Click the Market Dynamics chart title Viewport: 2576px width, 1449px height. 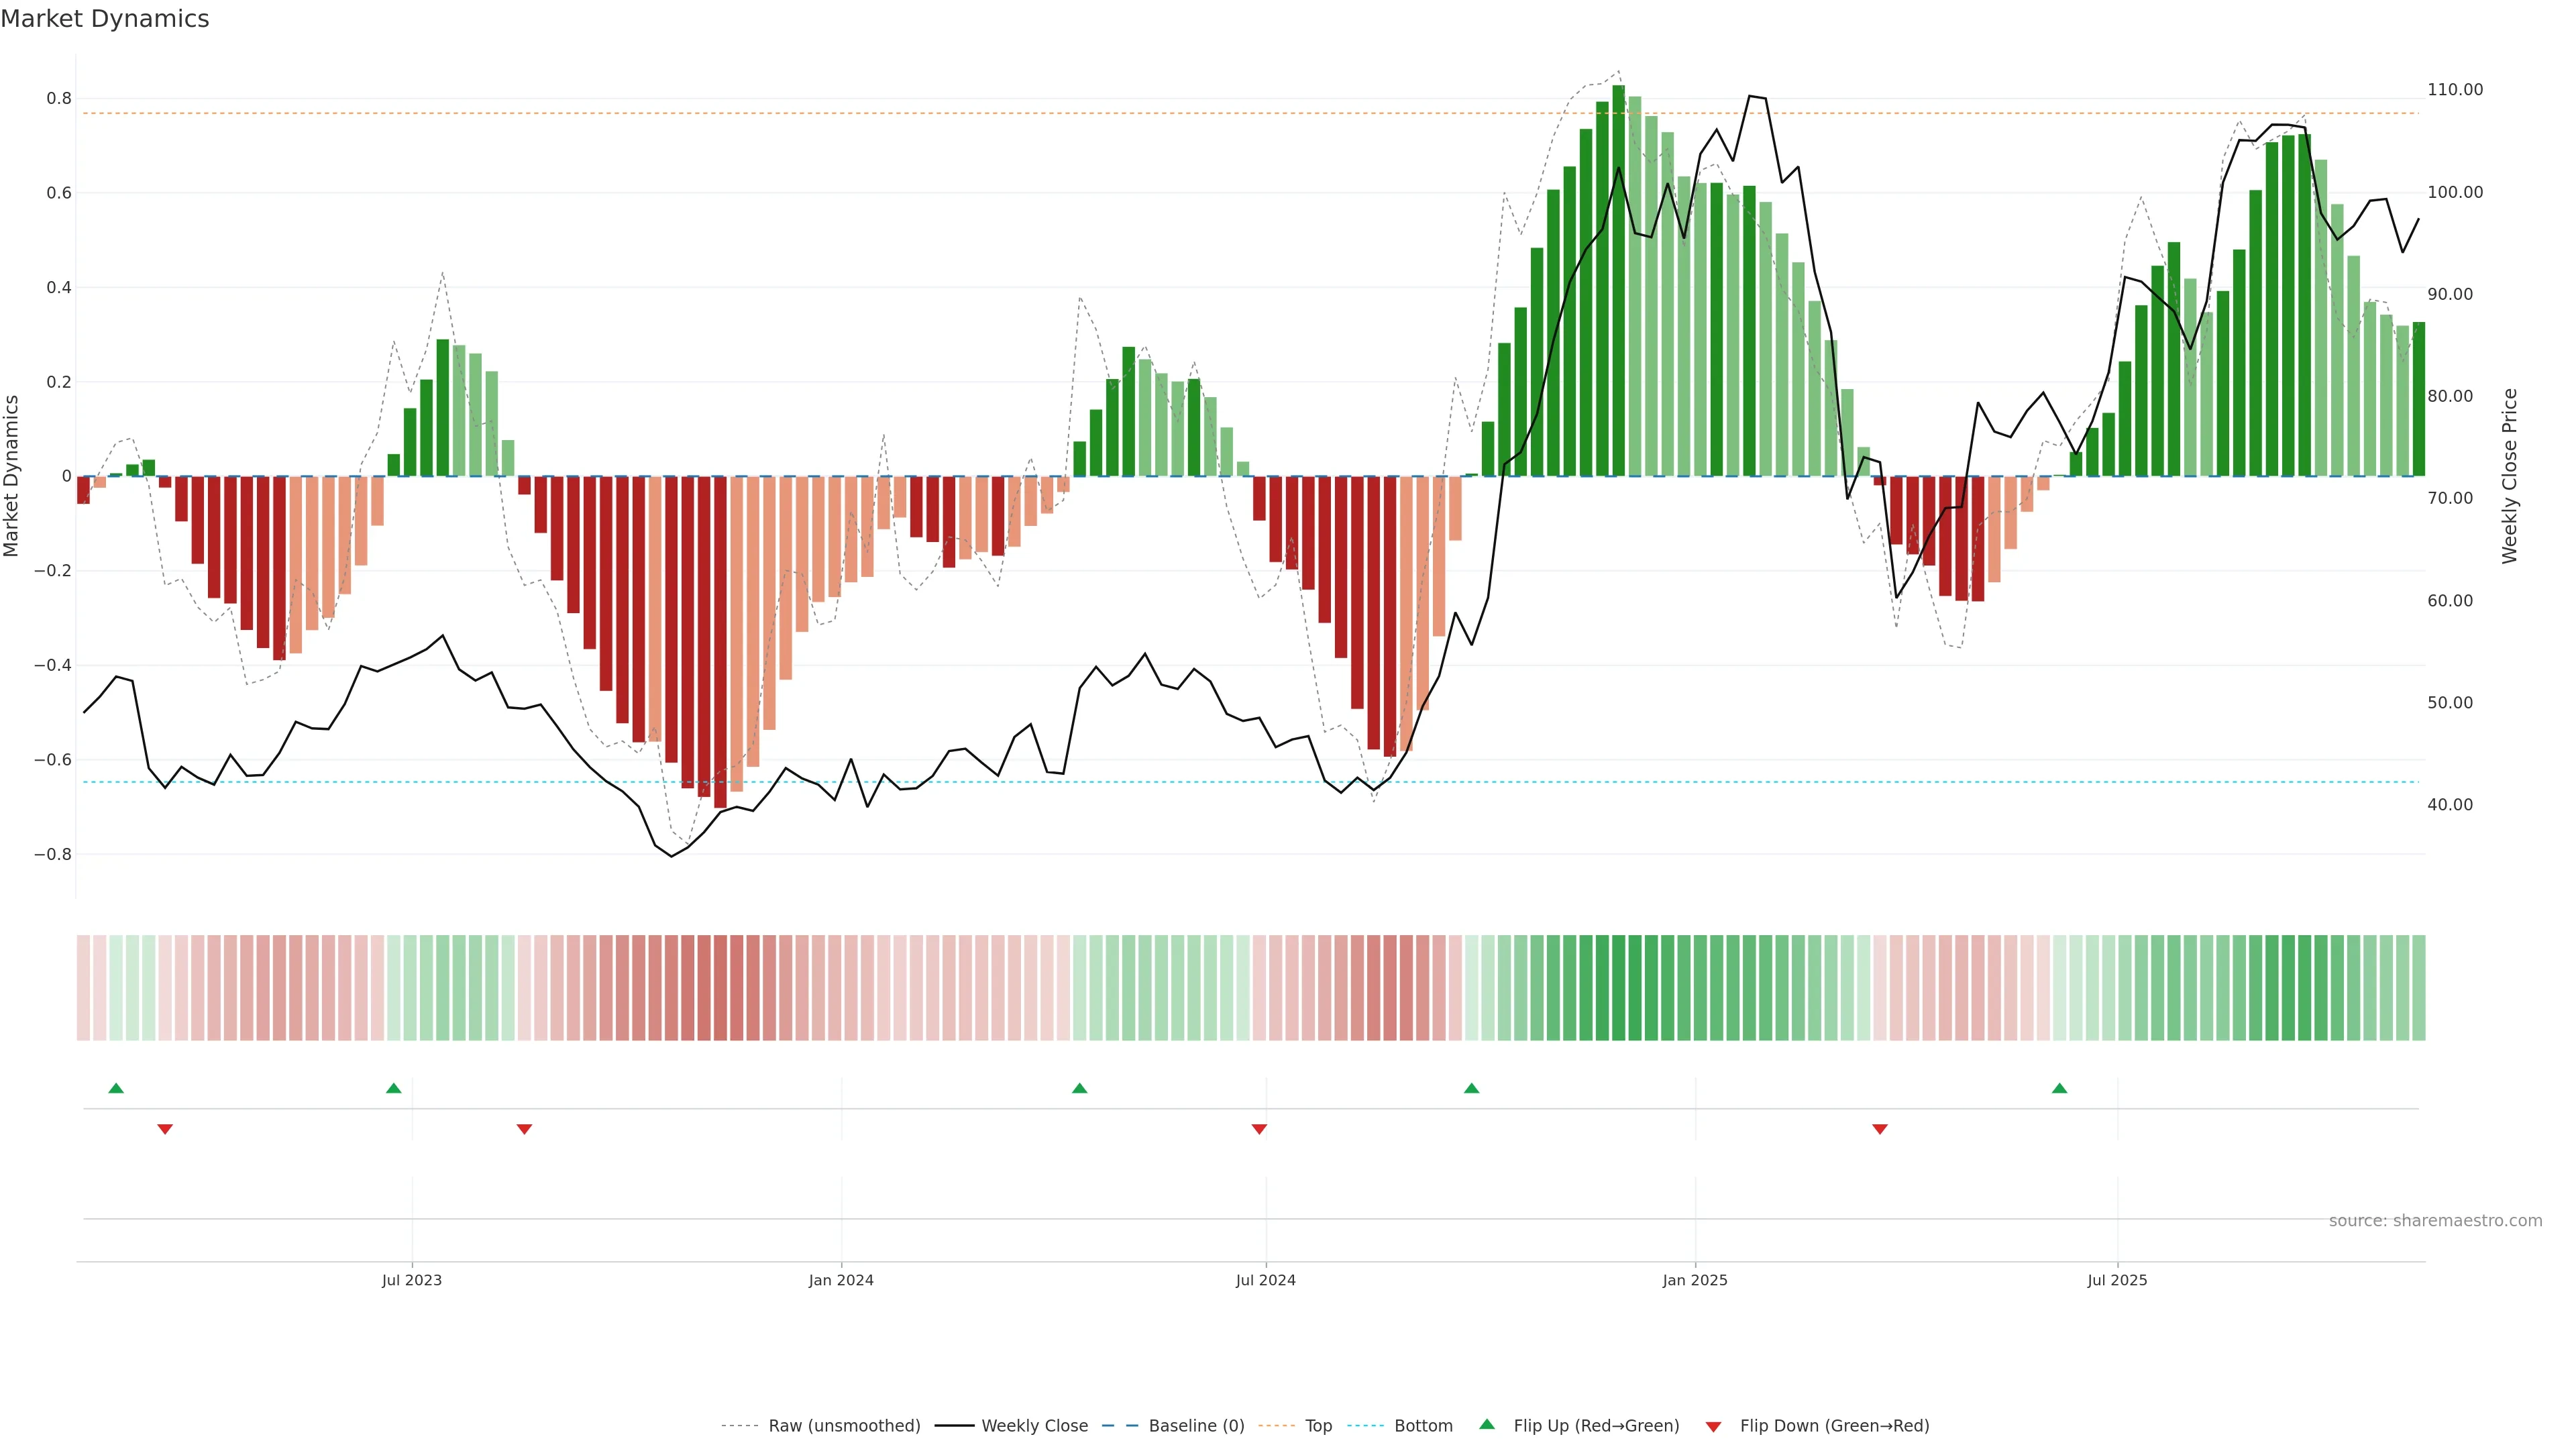[105, 19]
